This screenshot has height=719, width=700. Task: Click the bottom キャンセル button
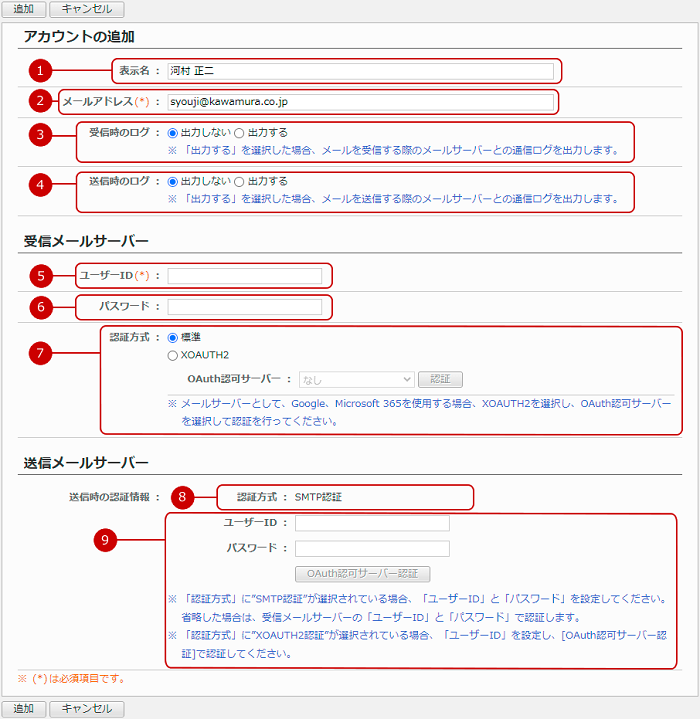point(87,708)
